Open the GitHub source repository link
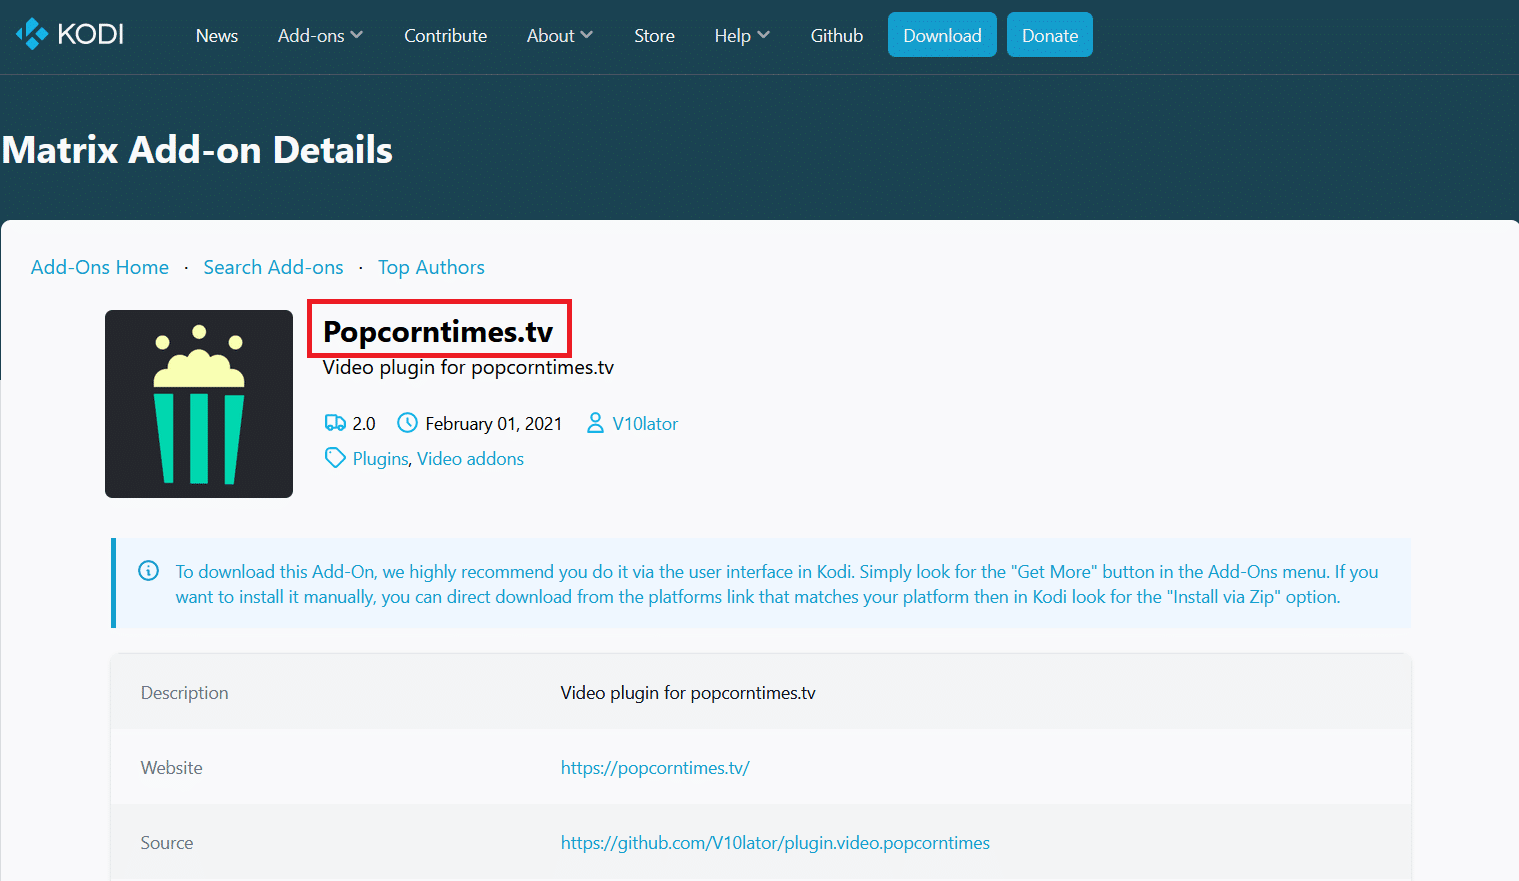Screen dimensions: 1519x881 click(775, 843)
